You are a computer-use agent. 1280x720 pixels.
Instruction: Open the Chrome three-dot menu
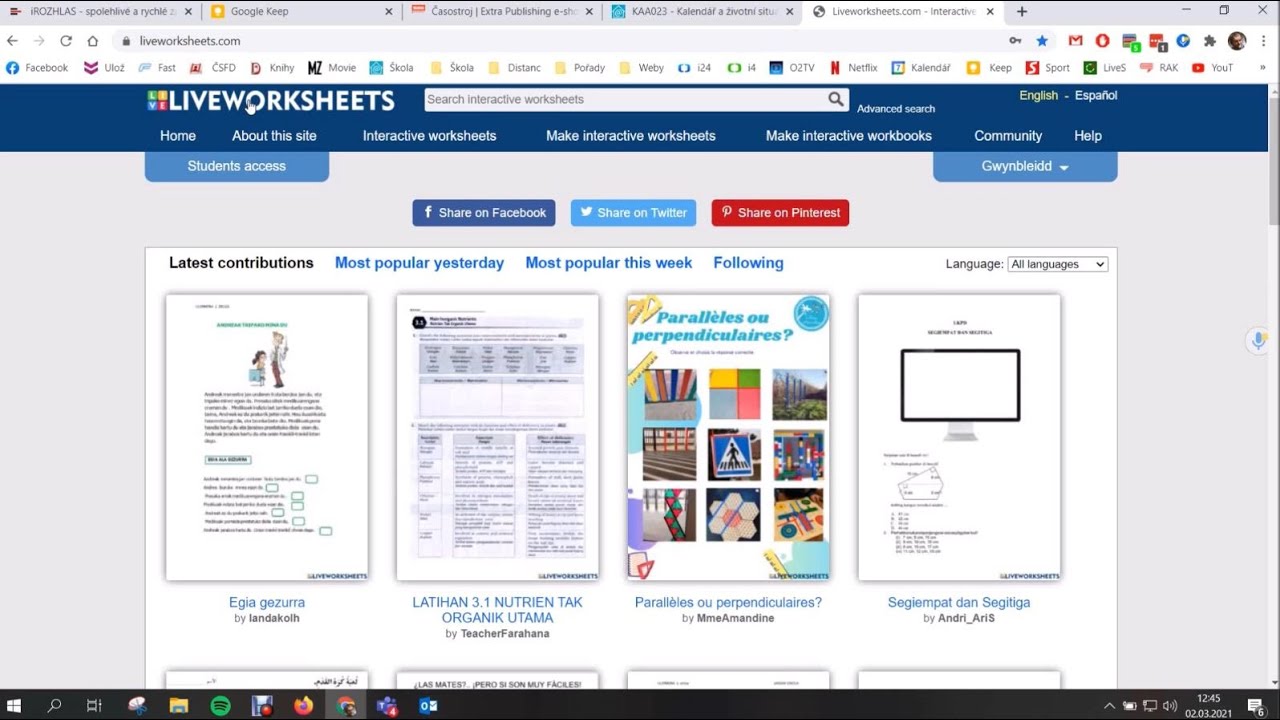[x=1265, y=41]
